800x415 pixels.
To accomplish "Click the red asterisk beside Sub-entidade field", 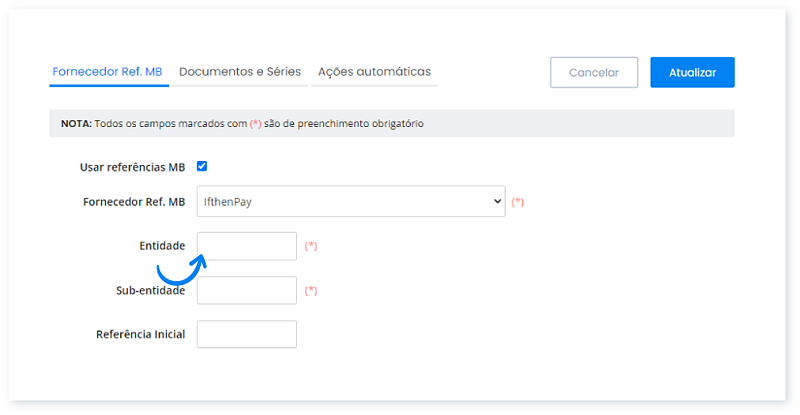I will click(311, 291).
